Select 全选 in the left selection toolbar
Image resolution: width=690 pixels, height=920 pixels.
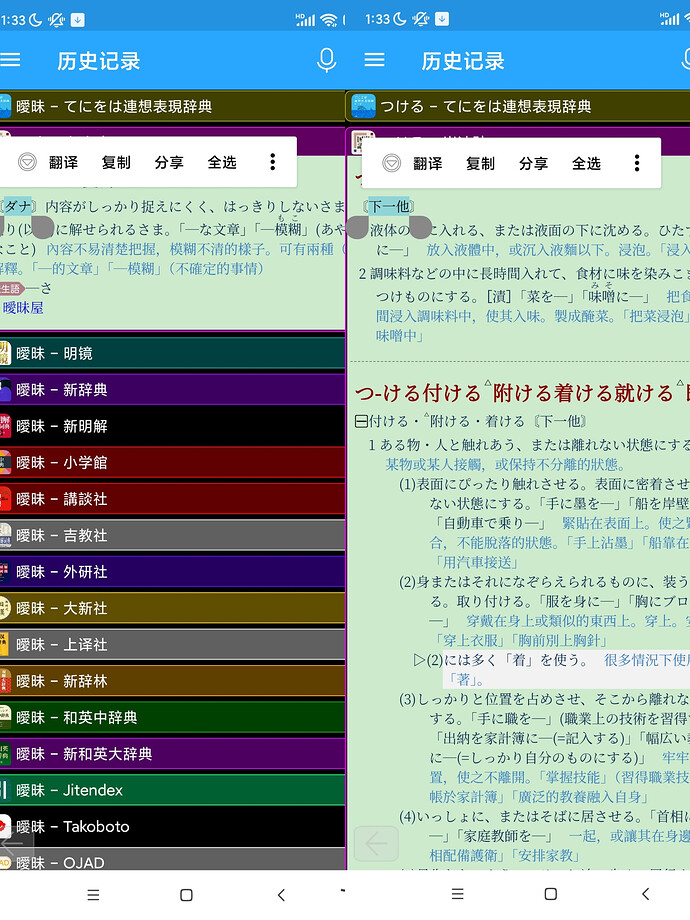(222, 163)
